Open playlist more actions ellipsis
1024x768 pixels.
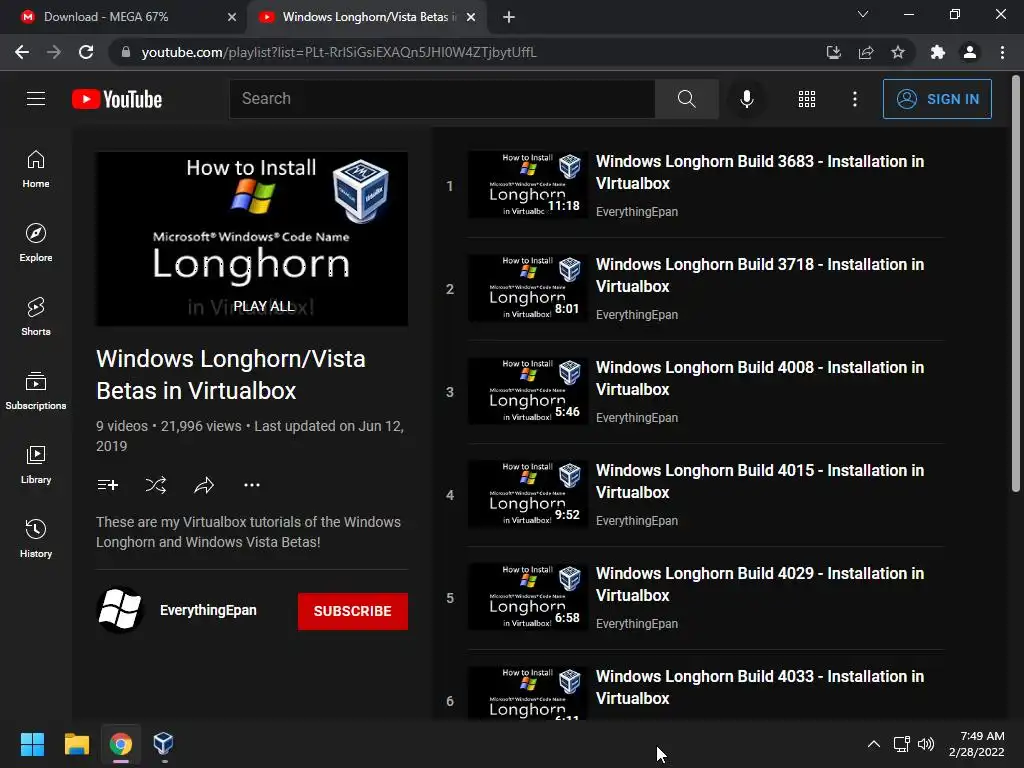[x=251, y=485]
